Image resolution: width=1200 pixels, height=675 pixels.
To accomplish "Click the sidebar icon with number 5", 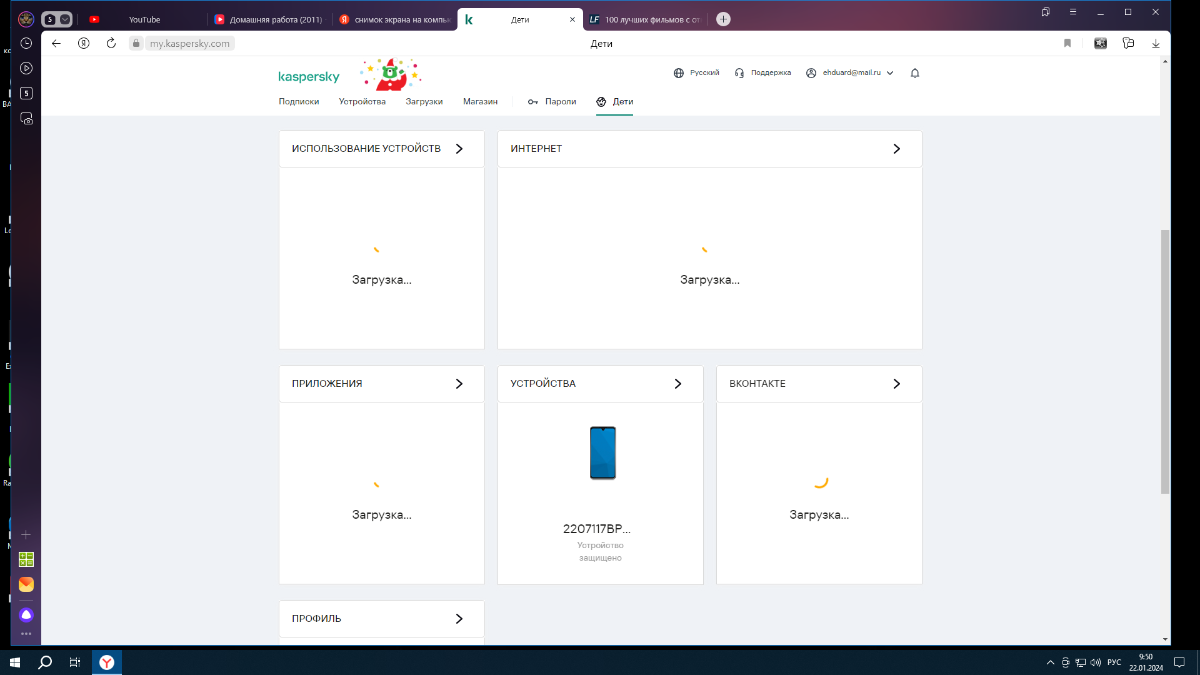I will pos(26,93).
